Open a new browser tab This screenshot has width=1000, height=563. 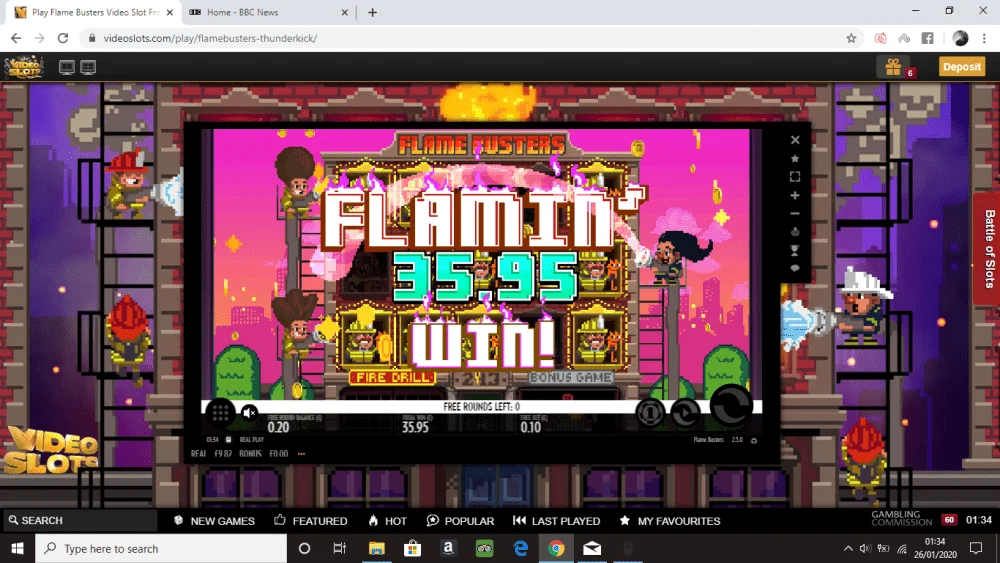click(372, 12)
